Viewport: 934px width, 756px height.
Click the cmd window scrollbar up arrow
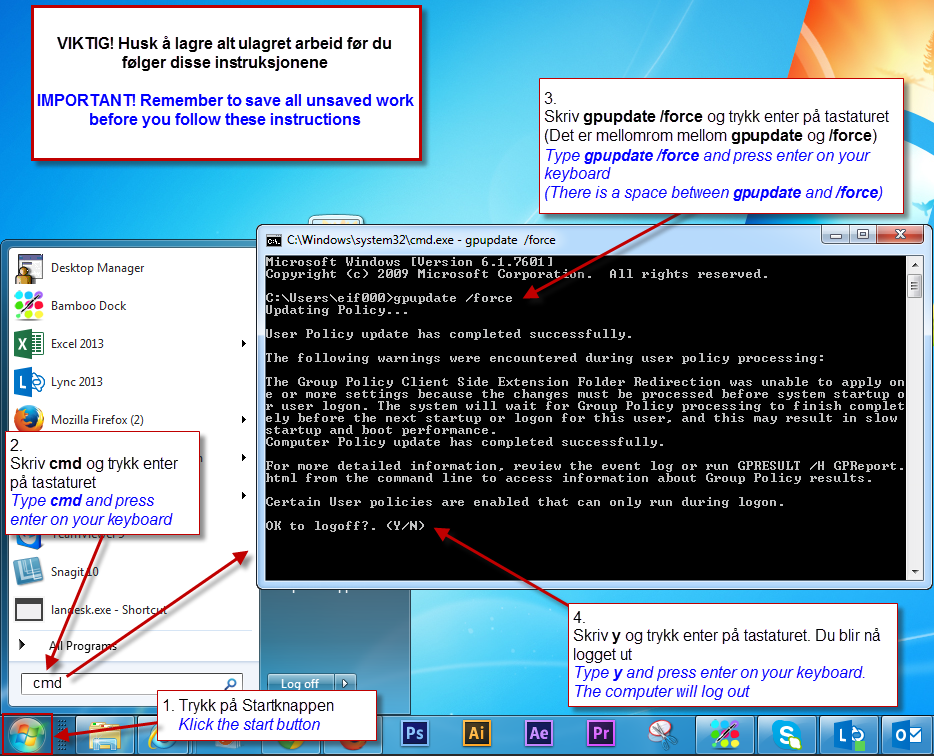click(914, 262)
